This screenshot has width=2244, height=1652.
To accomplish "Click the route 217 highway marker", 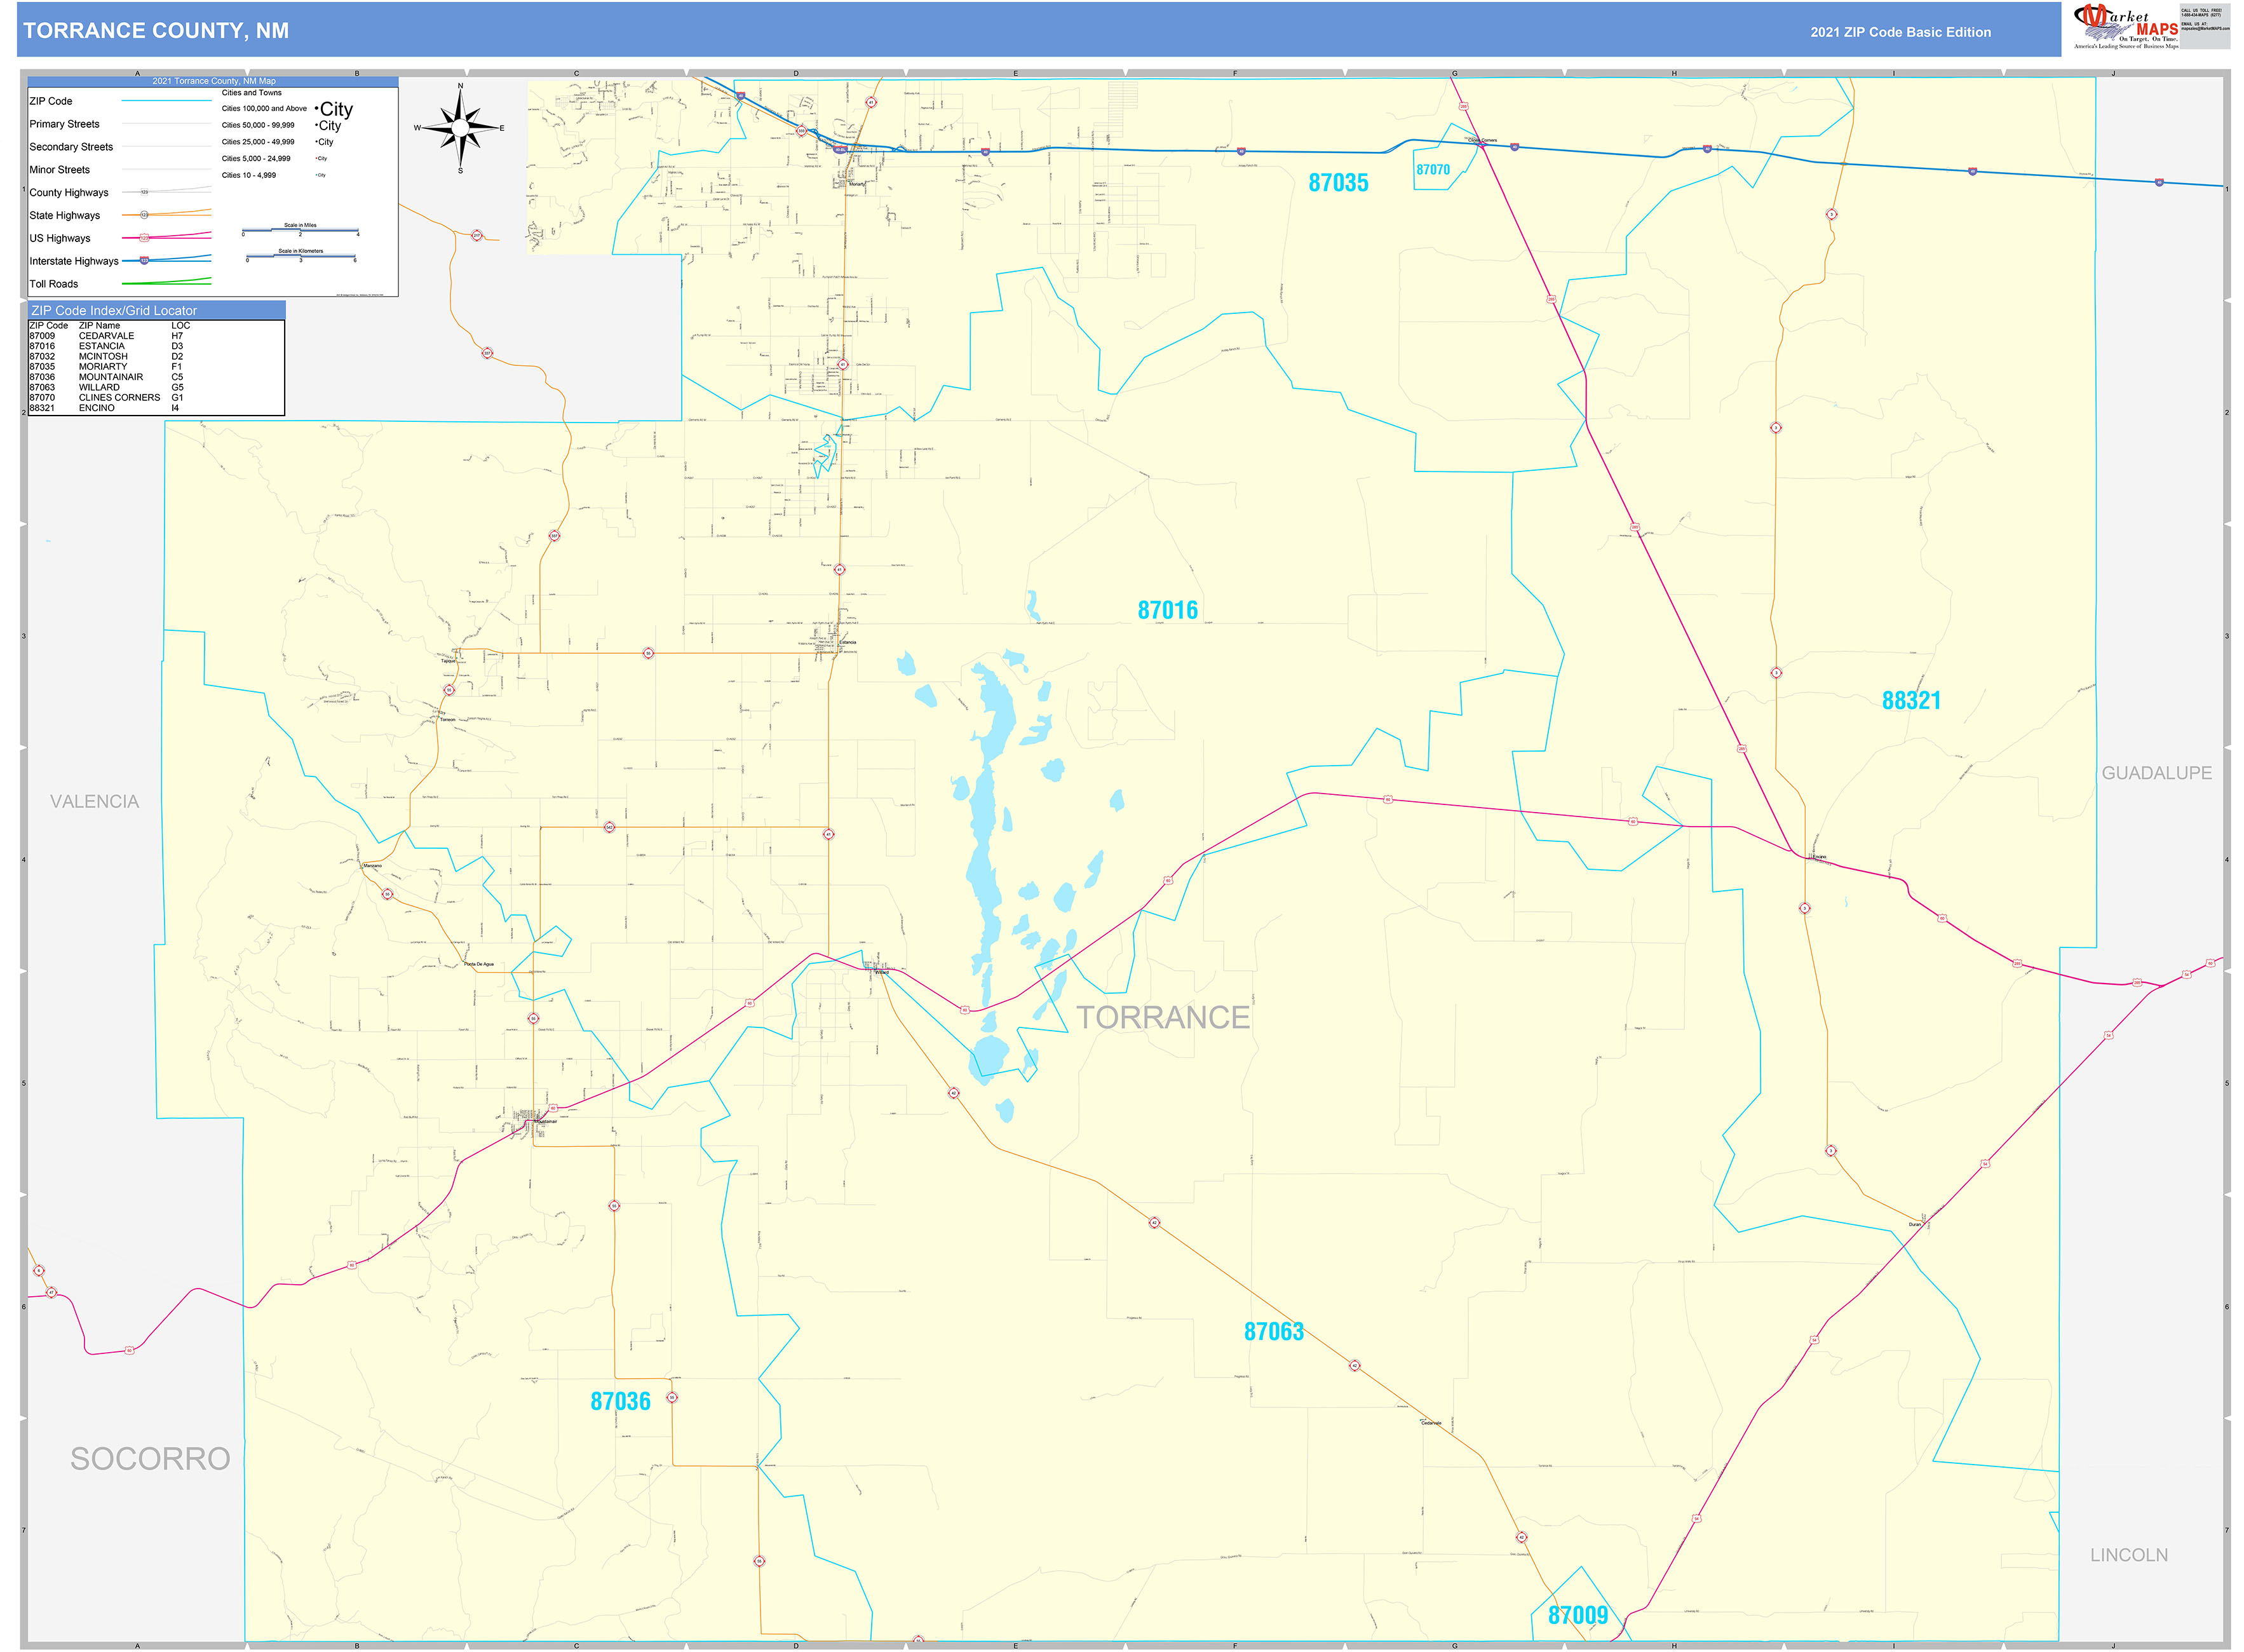I will 477,236.
